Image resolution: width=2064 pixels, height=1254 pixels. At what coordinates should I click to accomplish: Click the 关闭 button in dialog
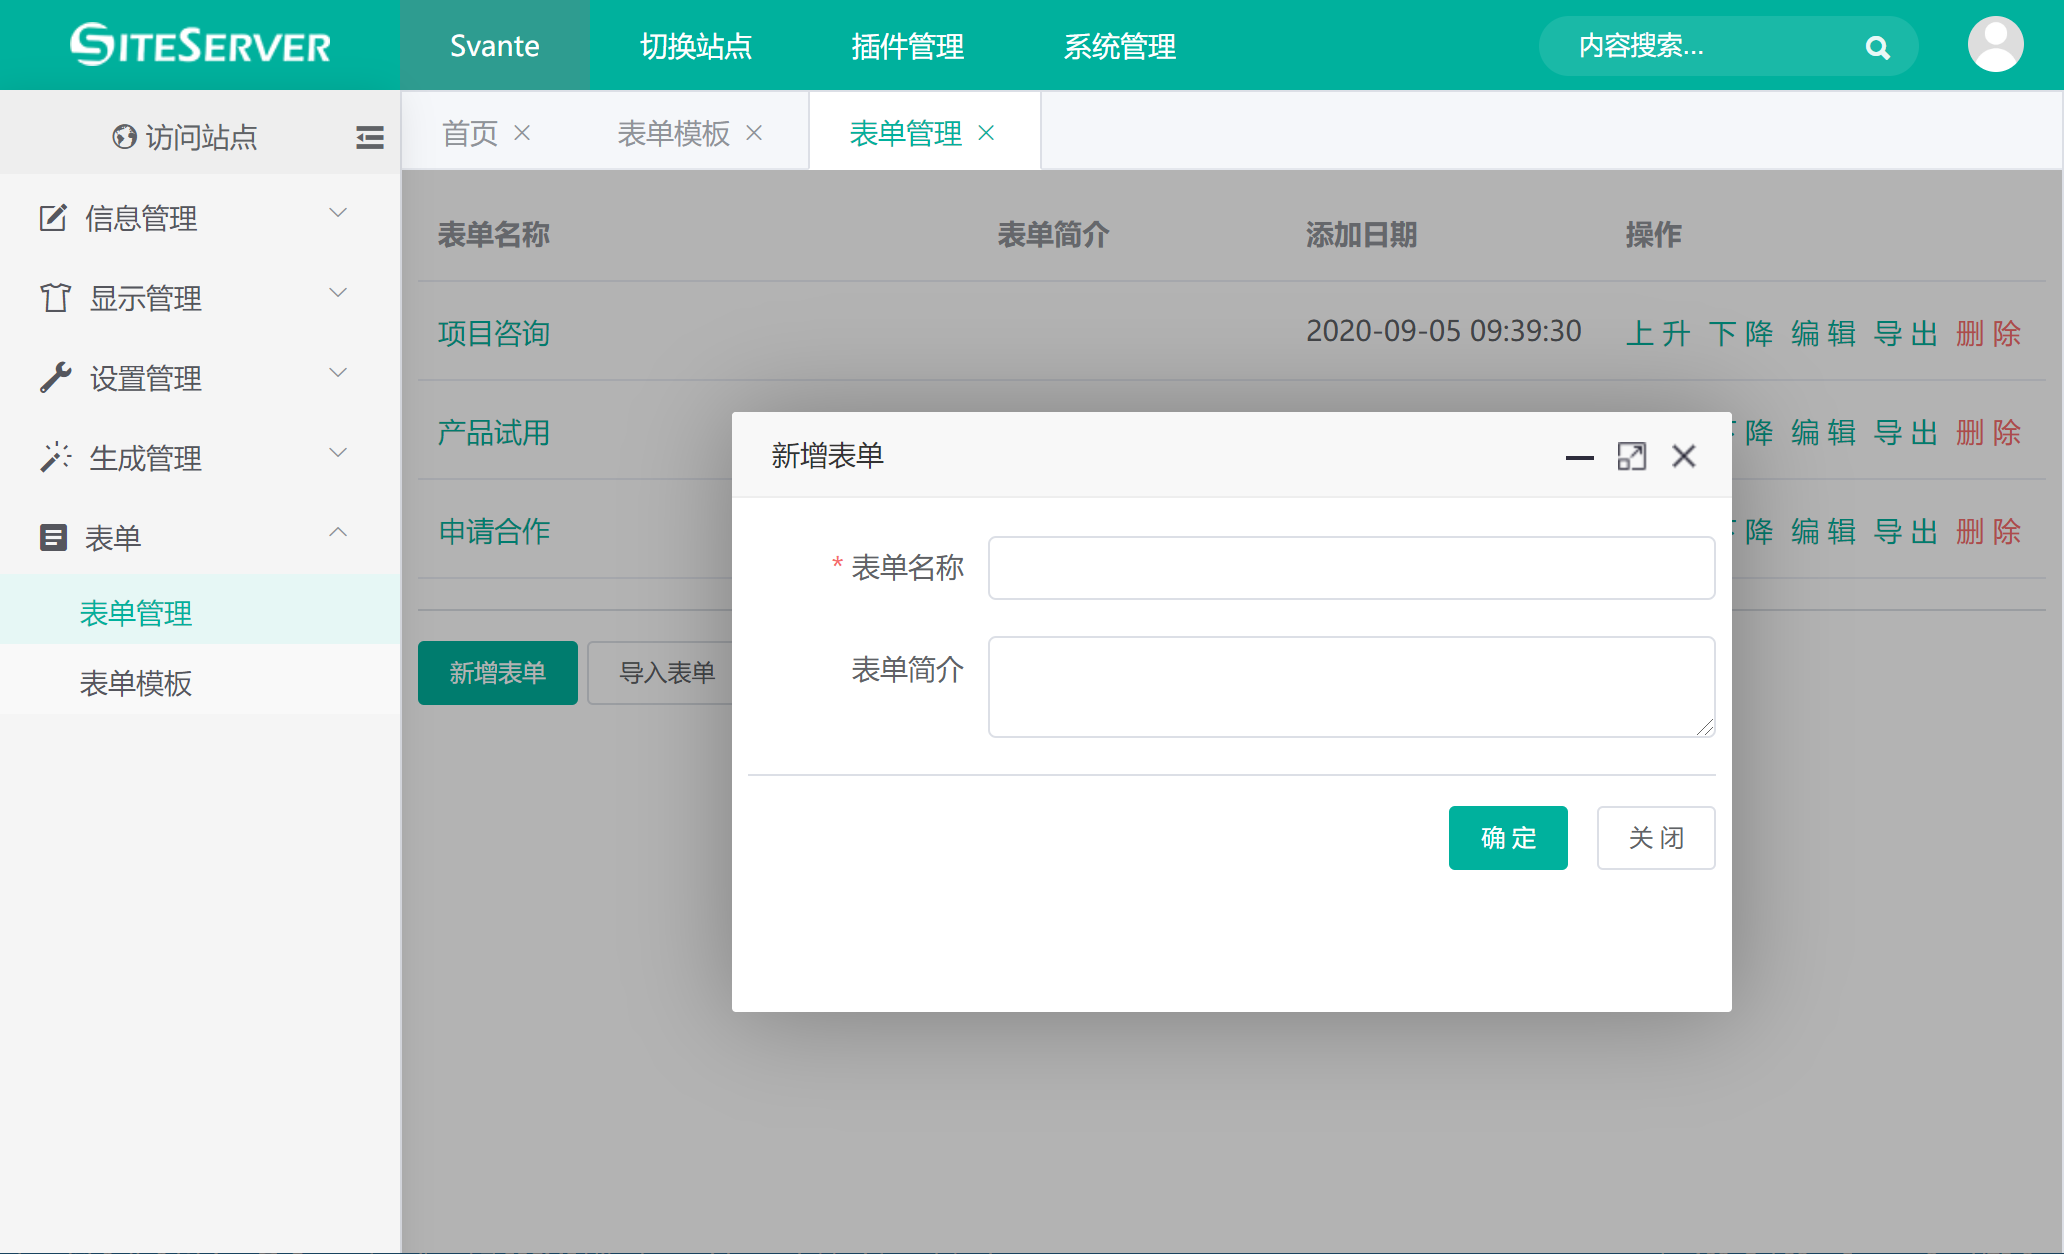(1655, 838)
